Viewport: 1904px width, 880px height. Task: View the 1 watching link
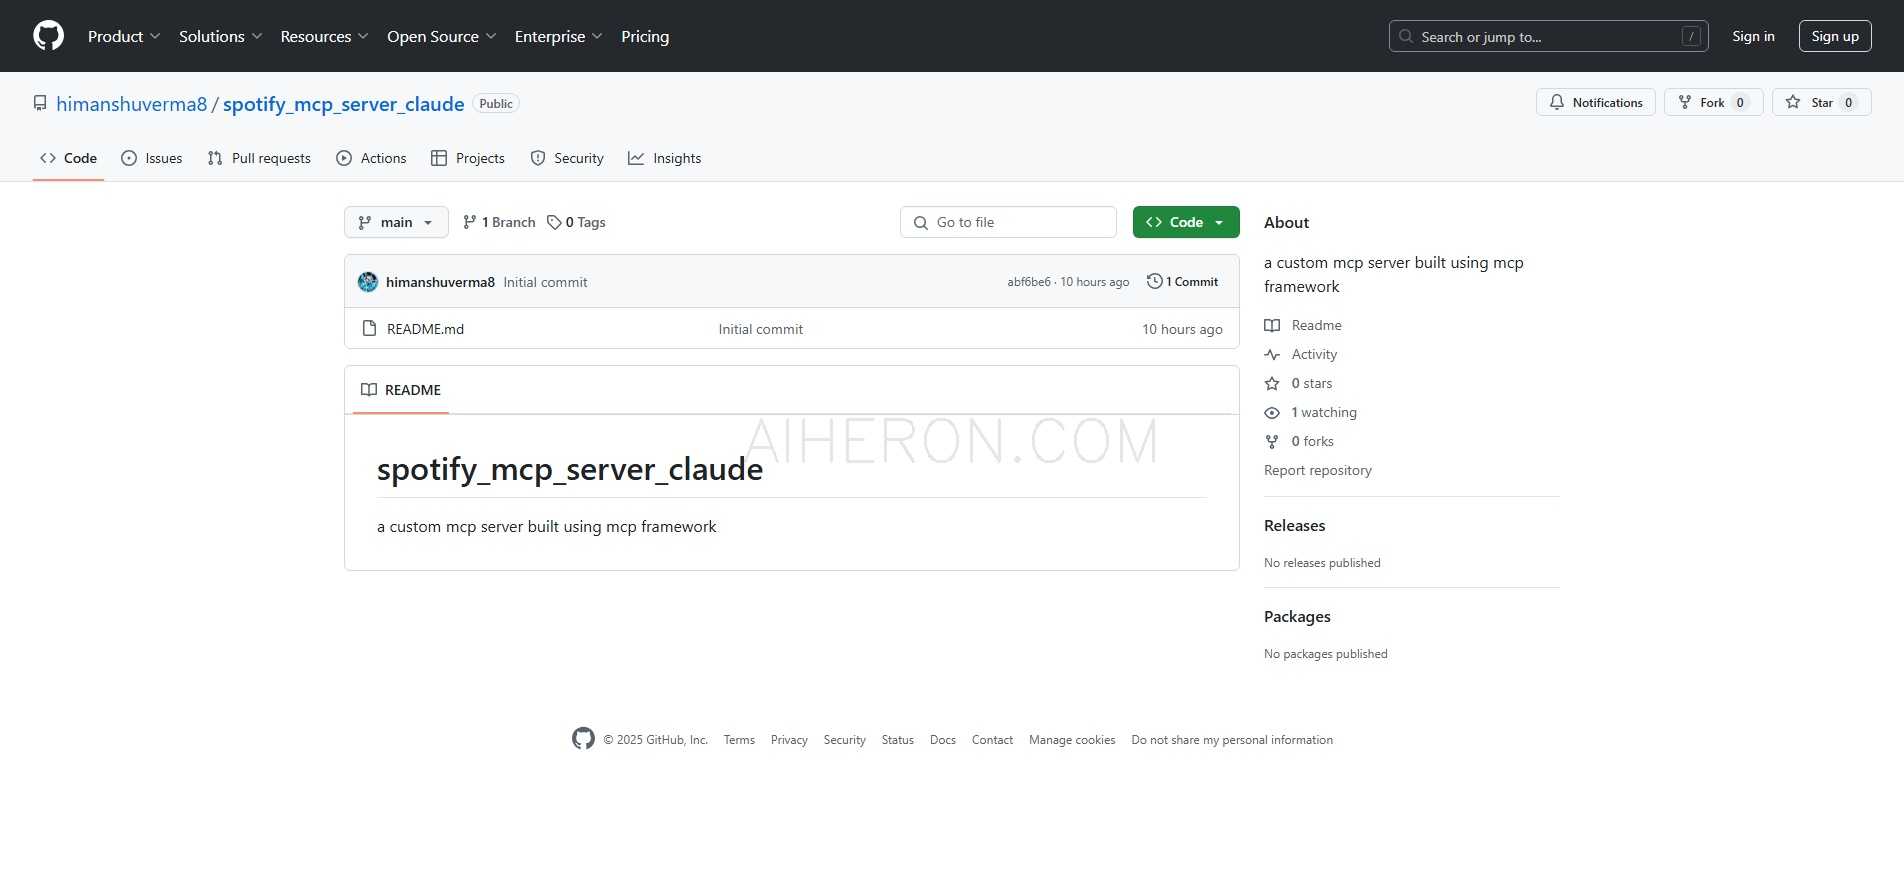[x=1310, y=412]
